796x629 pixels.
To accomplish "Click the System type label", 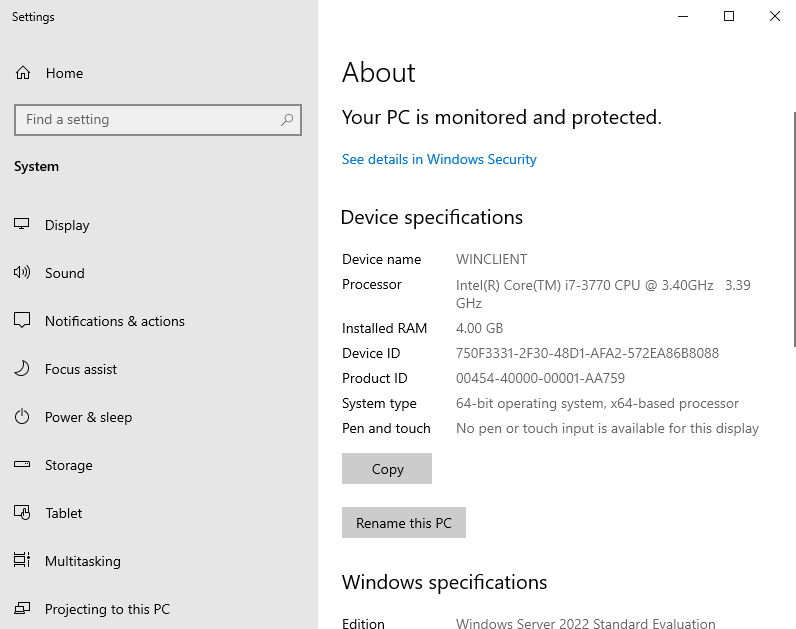I will click(379, 404).
